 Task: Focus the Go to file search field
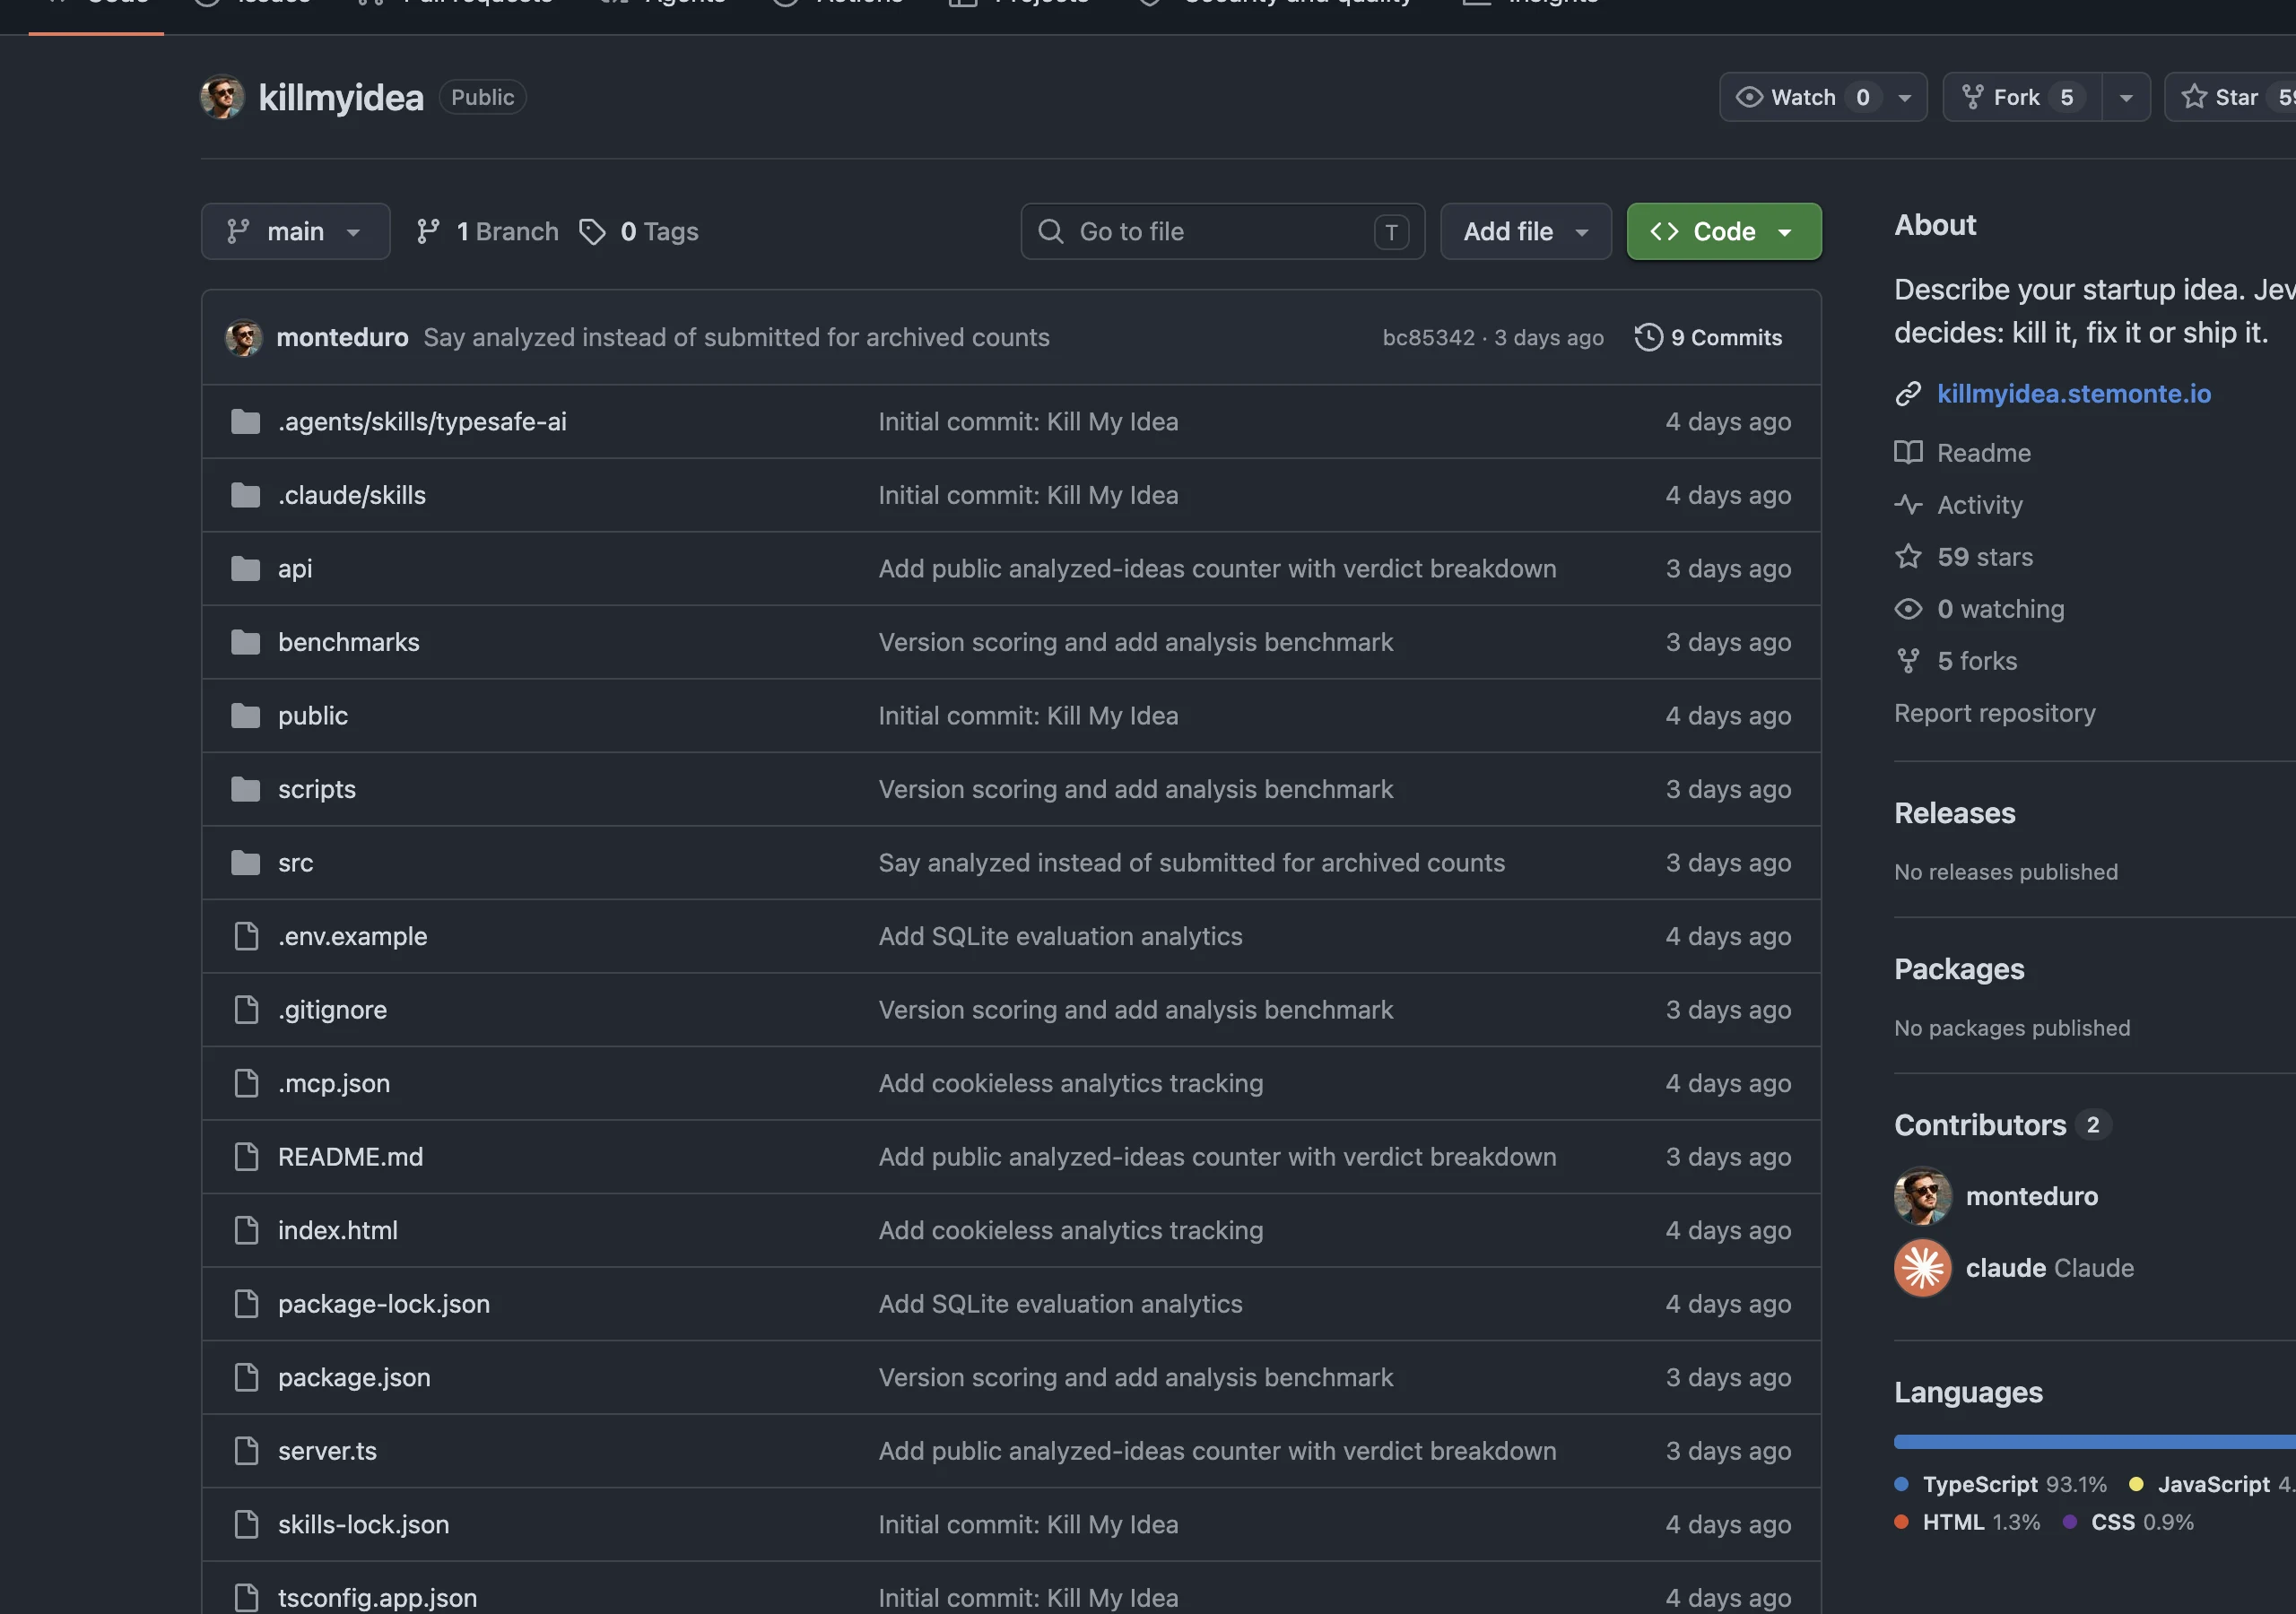tap(1222, 231)
